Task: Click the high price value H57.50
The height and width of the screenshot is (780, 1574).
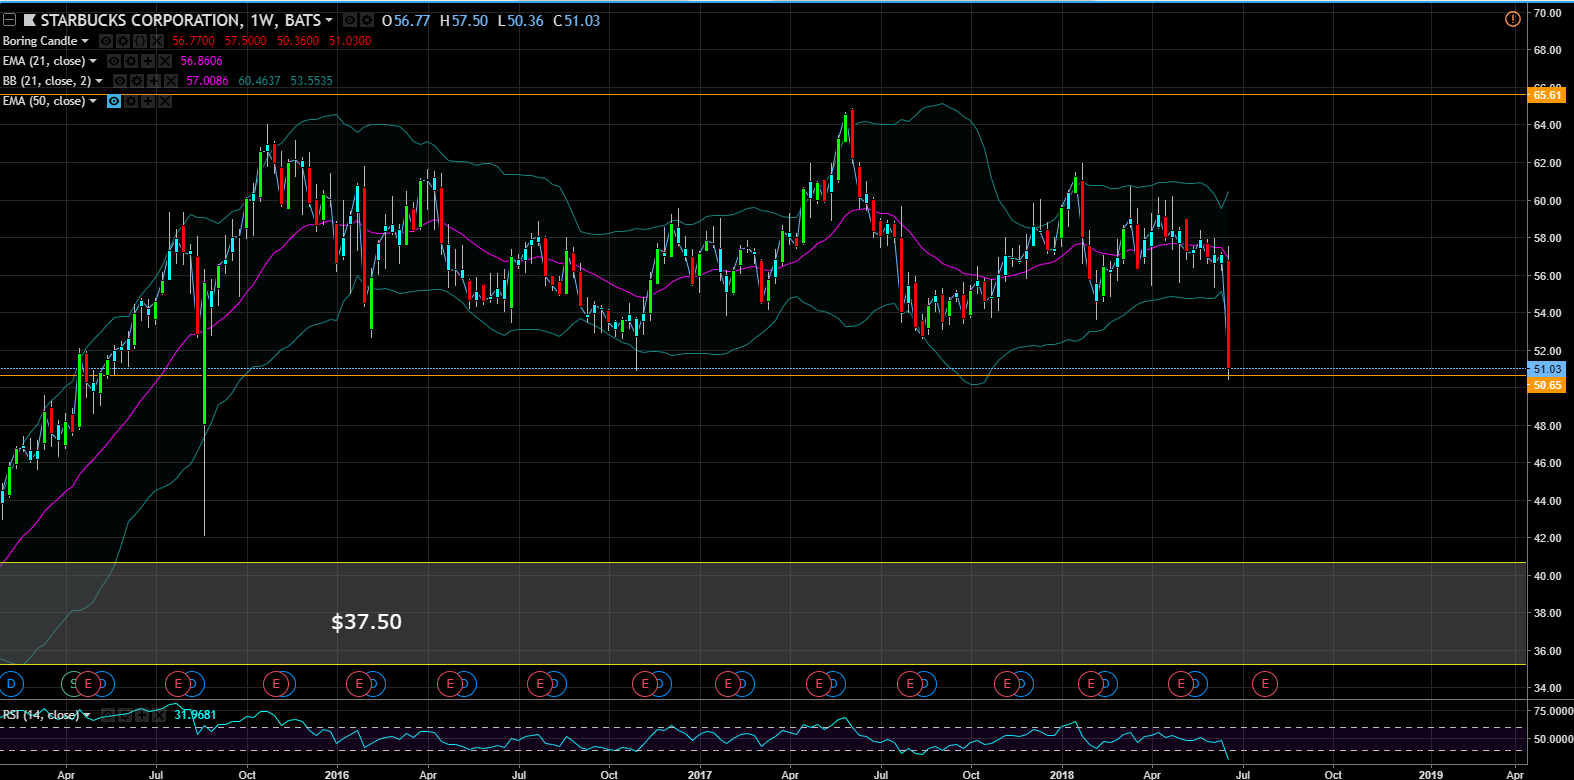Action: [x=464, y=20]
